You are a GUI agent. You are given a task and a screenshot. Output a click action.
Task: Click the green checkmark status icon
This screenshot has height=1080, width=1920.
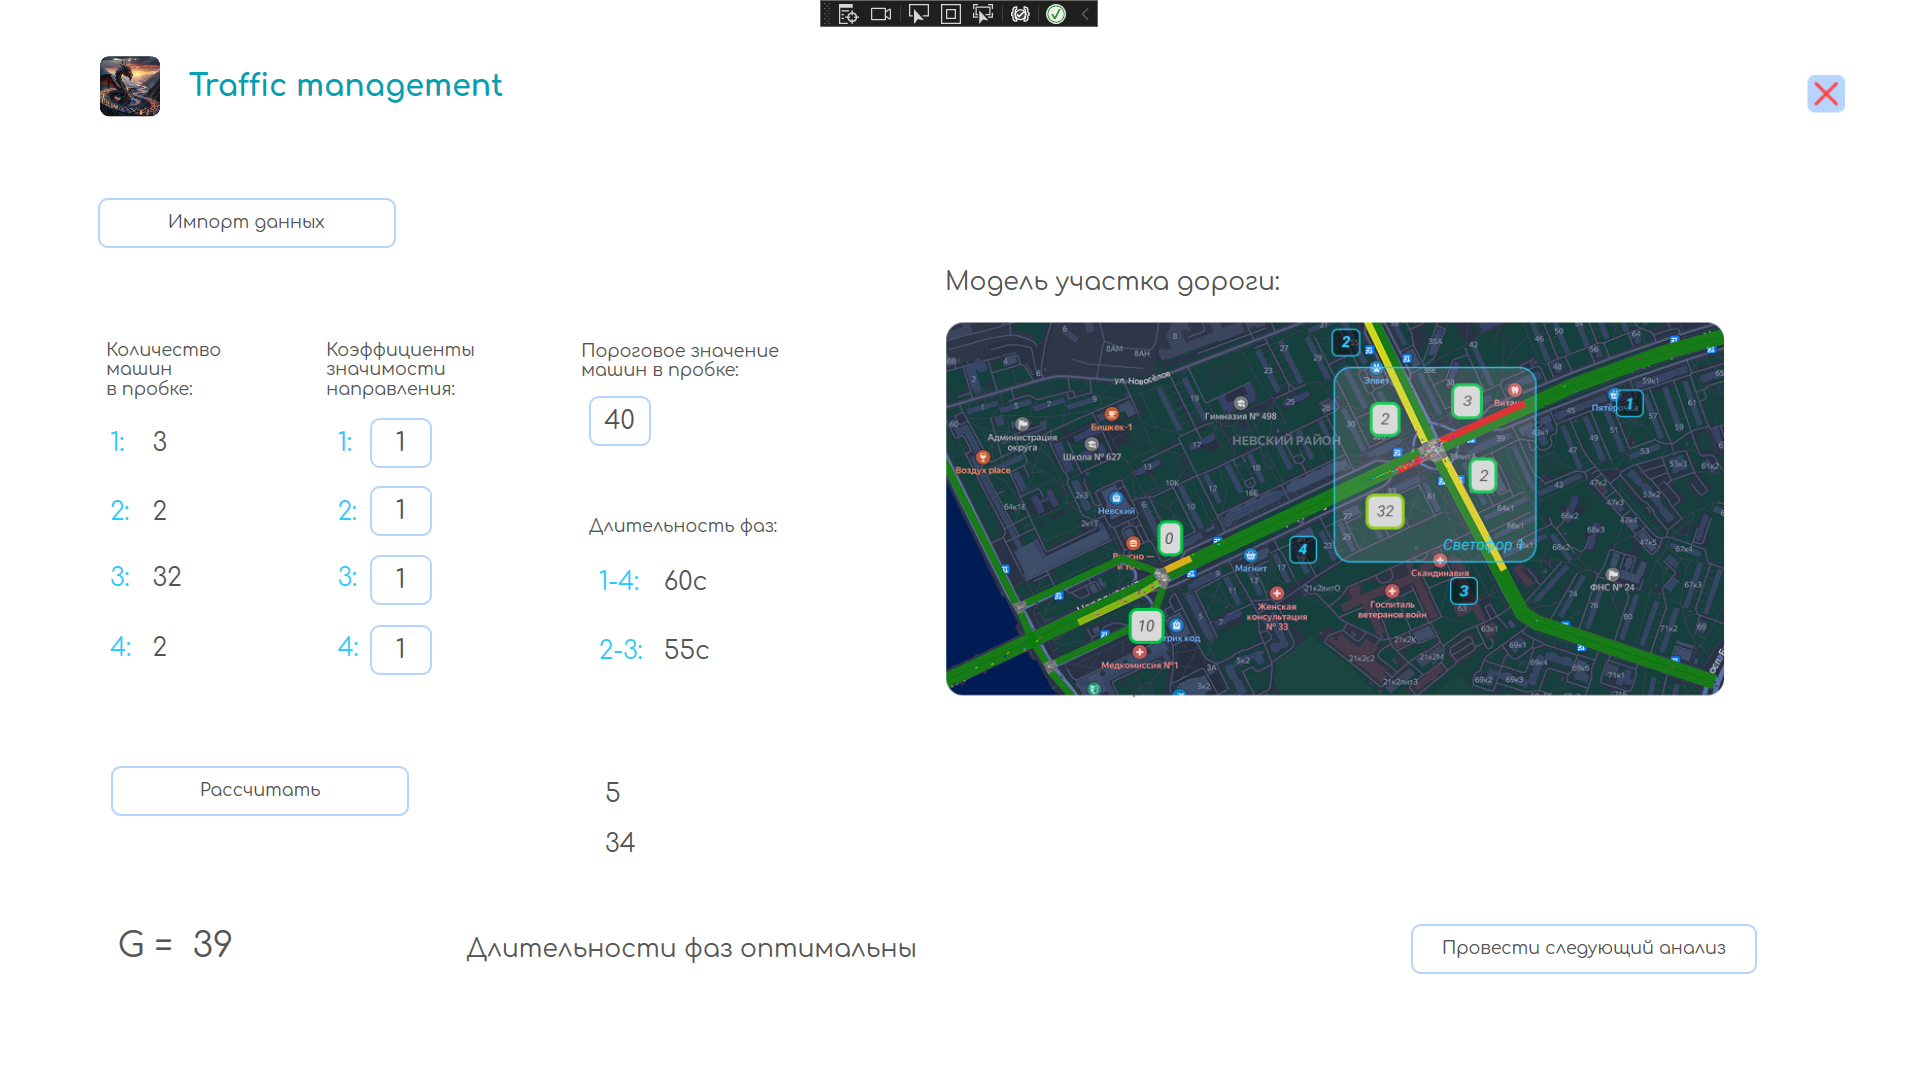[1056, 14]
